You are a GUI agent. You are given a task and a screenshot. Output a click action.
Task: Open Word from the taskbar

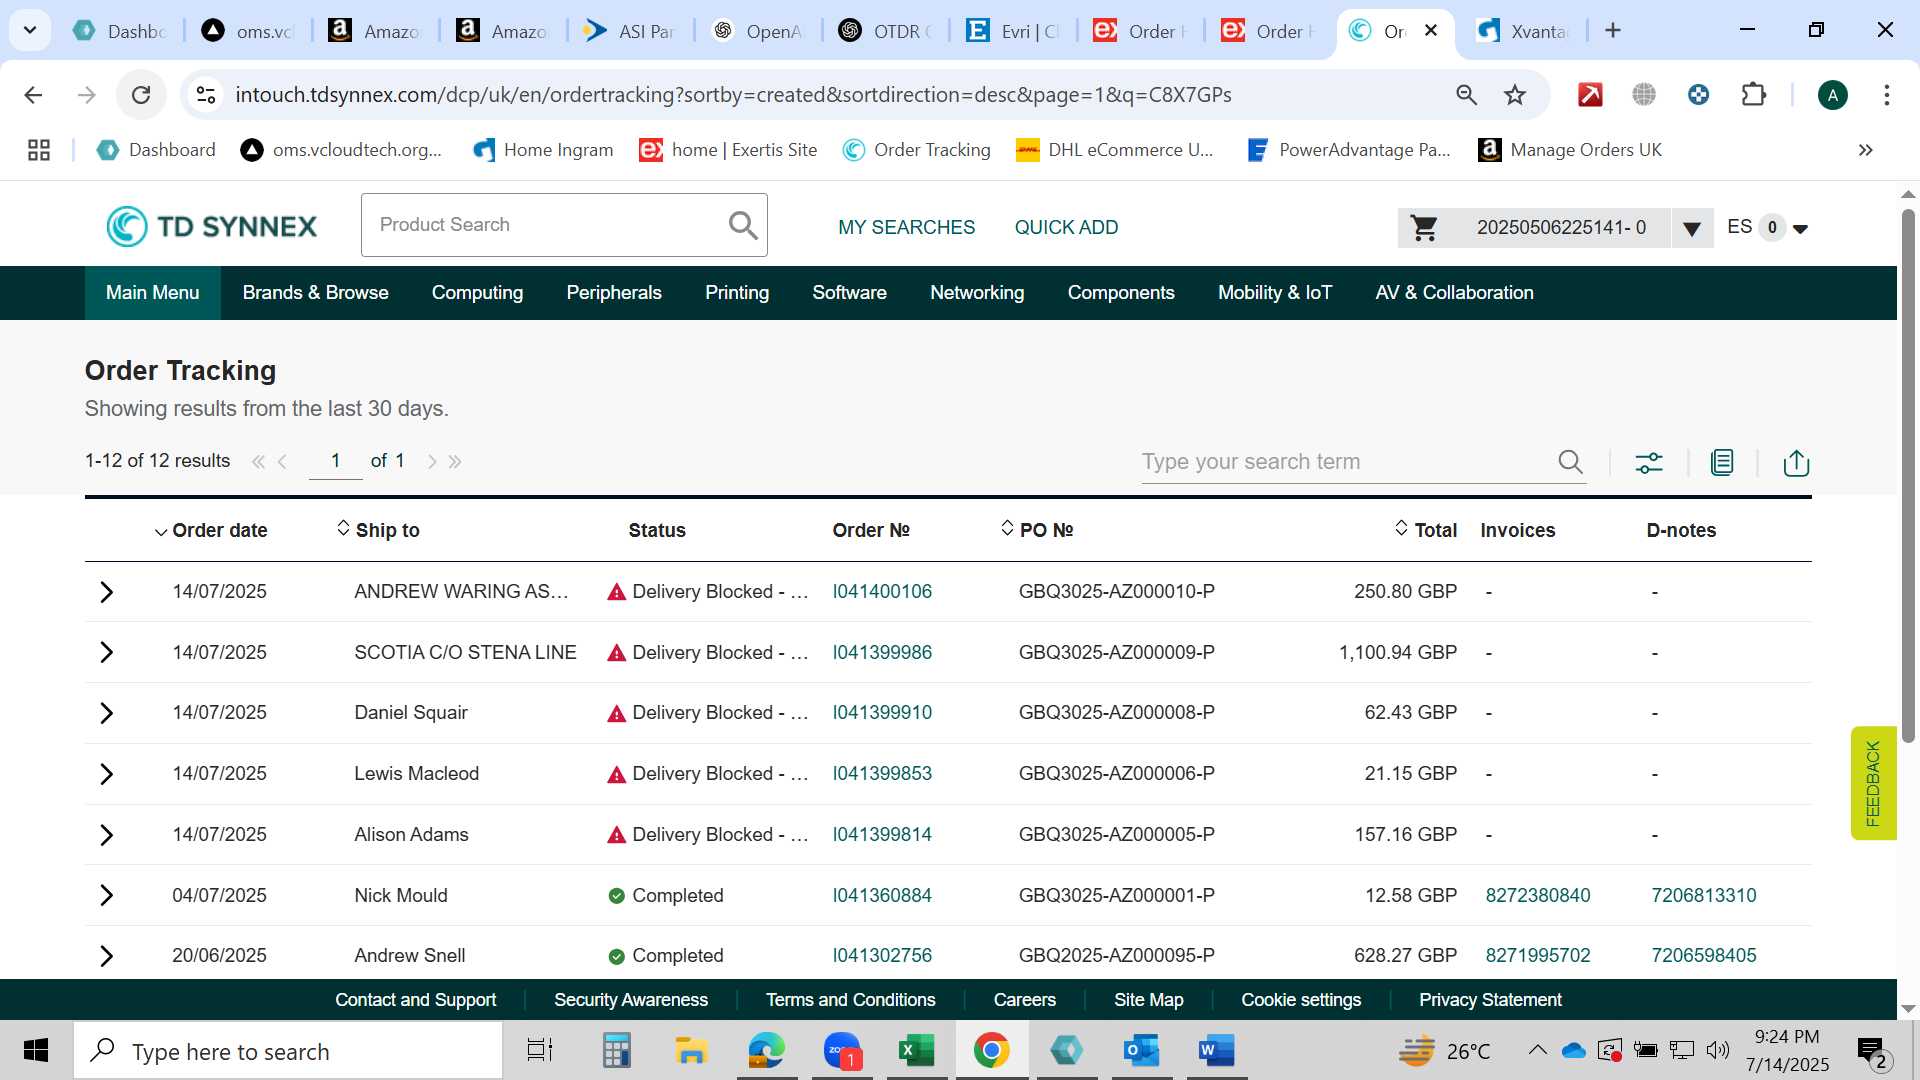[1216, 1051]
